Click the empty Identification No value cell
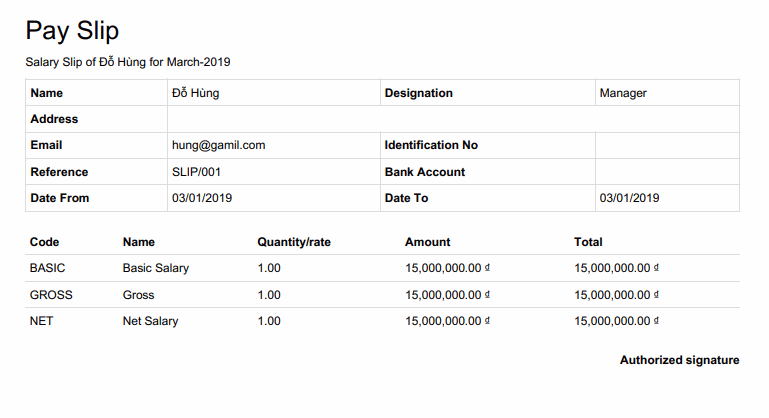Viewport: 769px width, 418px height. [667, 145]
